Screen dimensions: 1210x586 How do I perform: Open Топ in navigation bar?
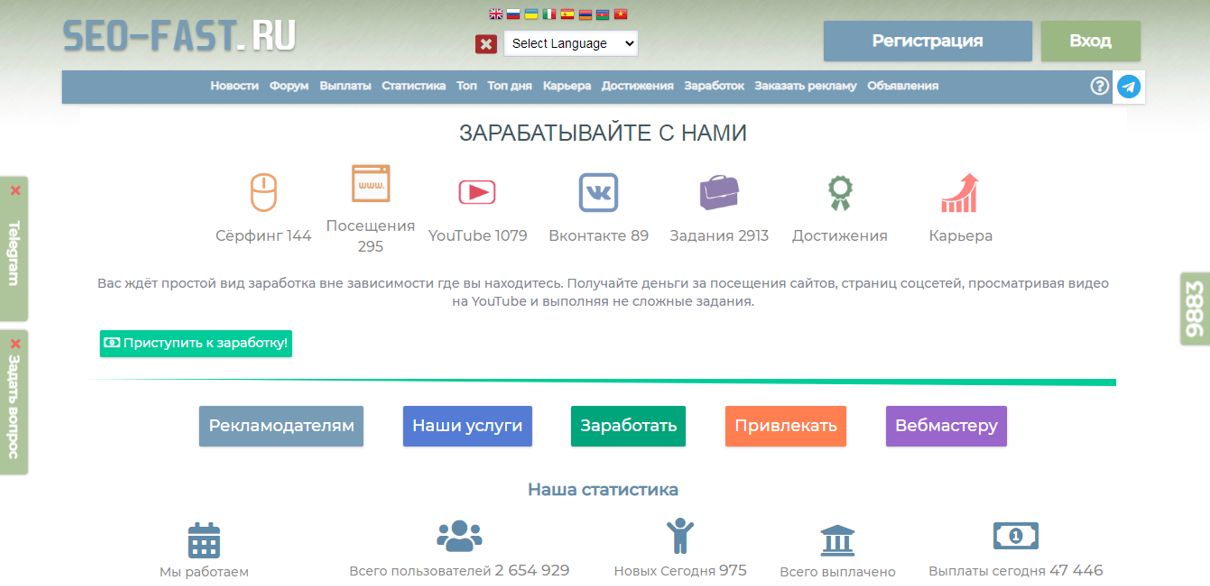pos(466,86)
